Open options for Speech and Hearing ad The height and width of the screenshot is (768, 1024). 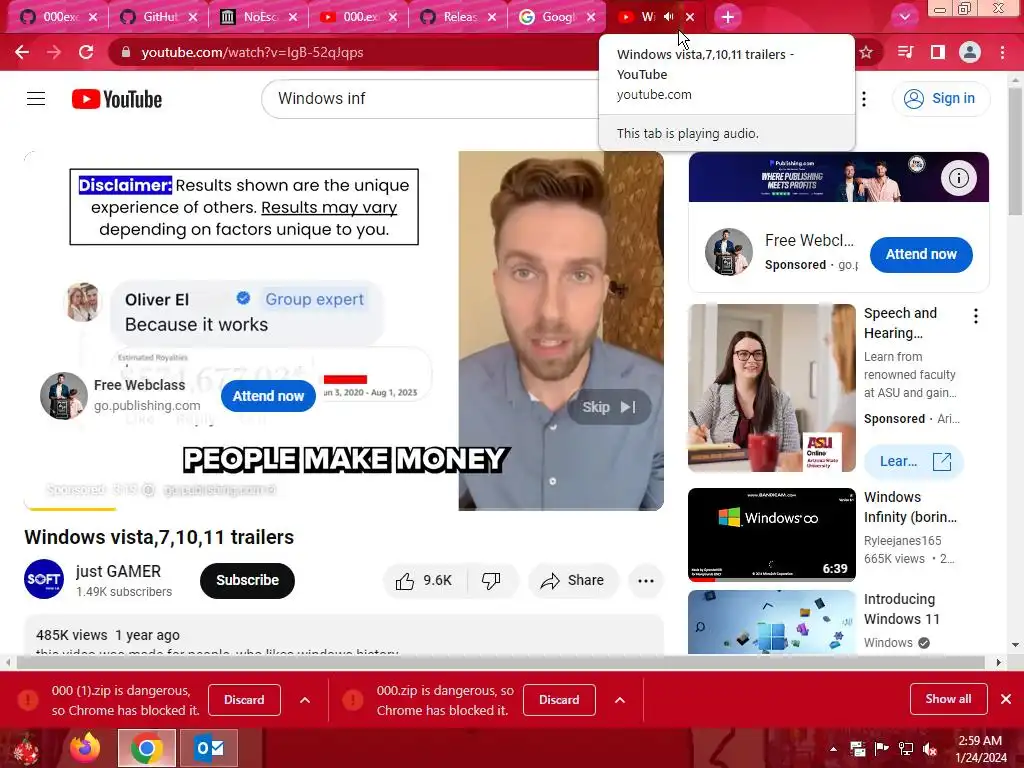tap(976, 317)
